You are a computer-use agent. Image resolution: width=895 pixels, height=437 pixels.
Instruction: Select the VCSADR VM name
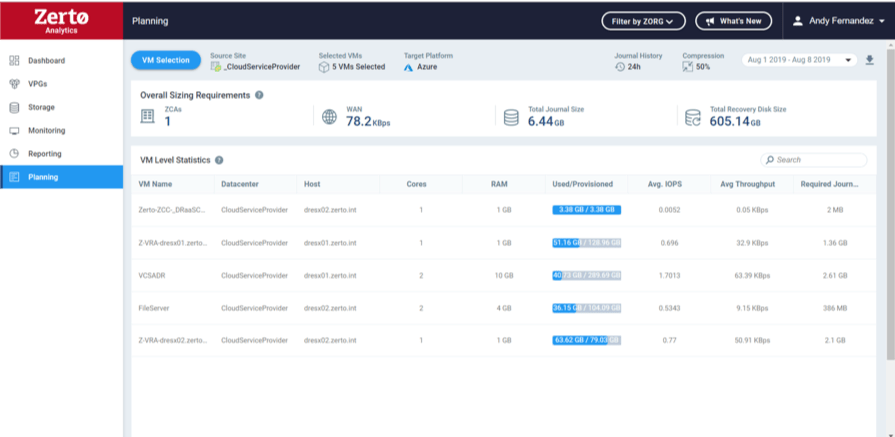click(x=152, y=276)
